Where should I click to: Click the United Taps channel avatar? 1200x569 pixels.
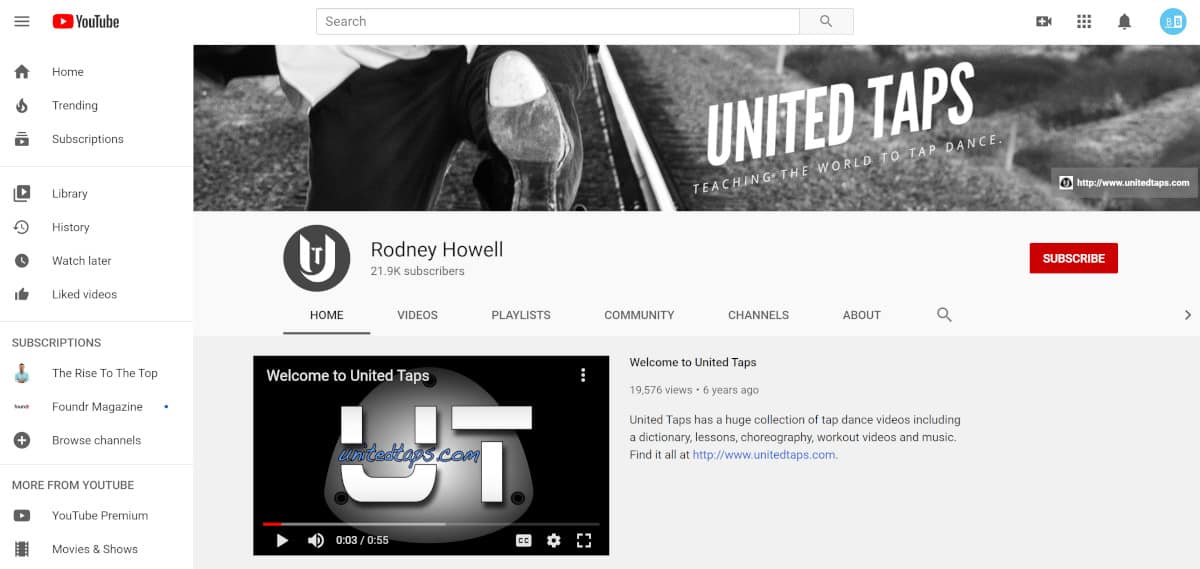(x=317, y=258)
